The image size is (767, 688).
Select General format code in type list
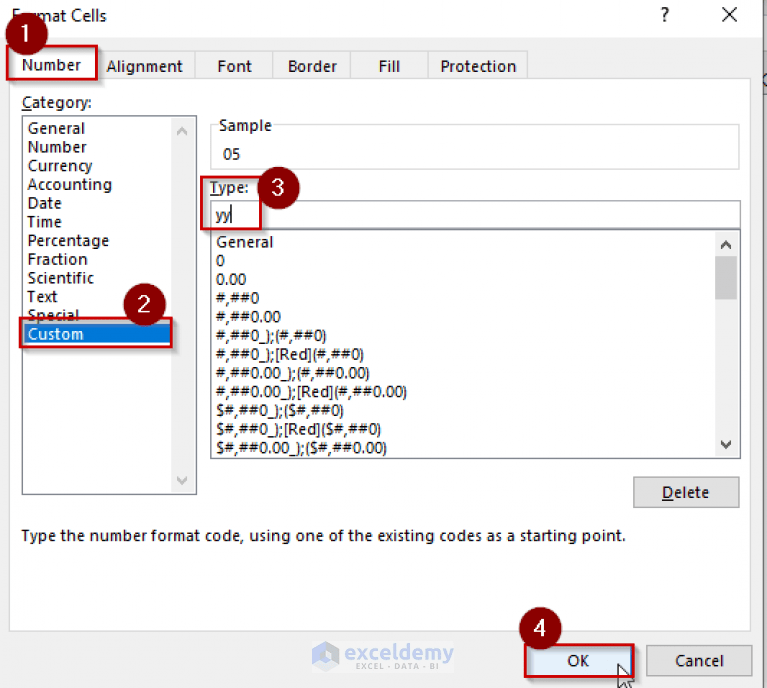245,242
